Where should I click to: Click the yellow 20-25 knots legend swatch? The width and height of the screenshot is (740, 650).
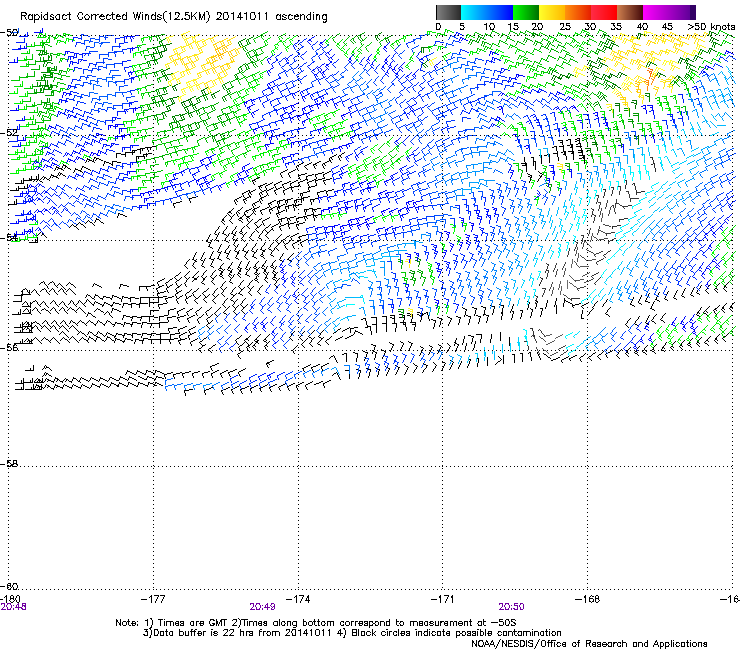click(552, 12)
